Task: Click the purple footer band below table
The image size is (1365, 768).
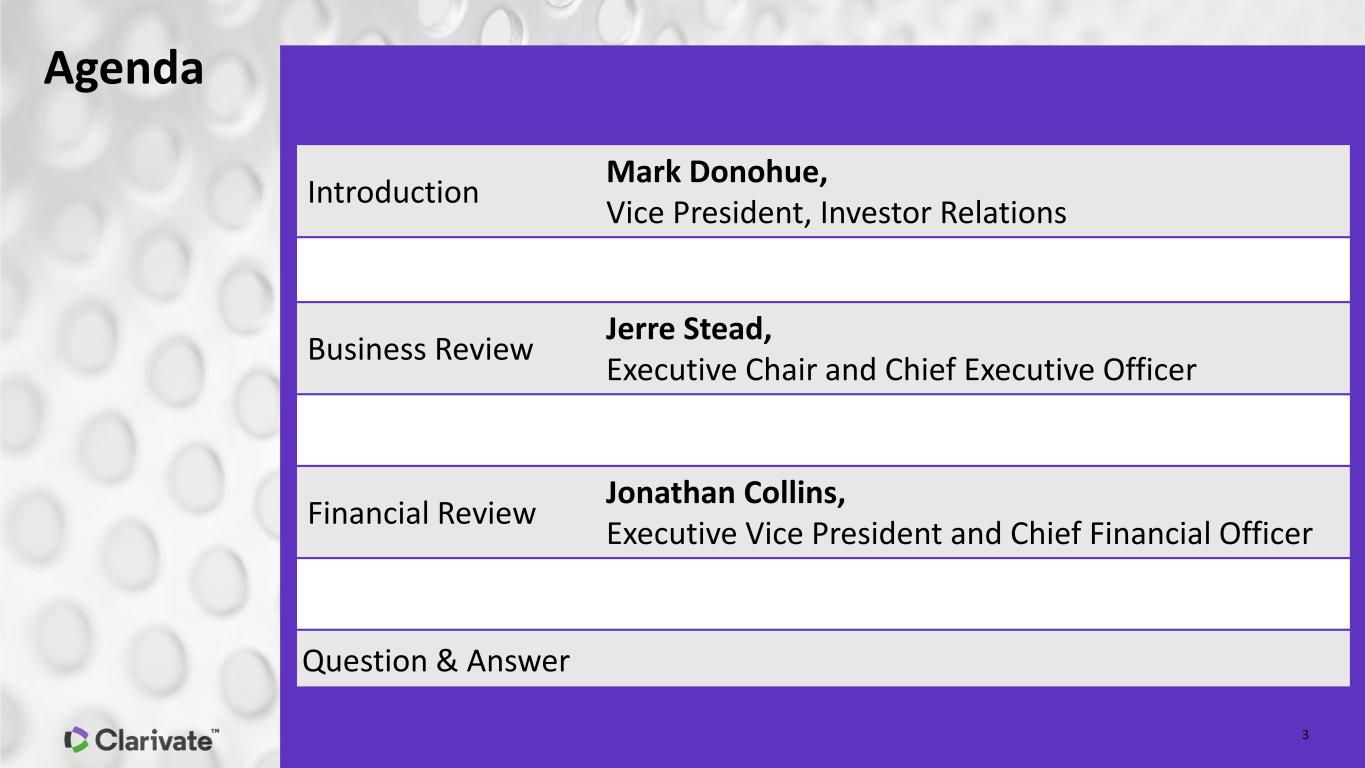Action: (822, 727)
